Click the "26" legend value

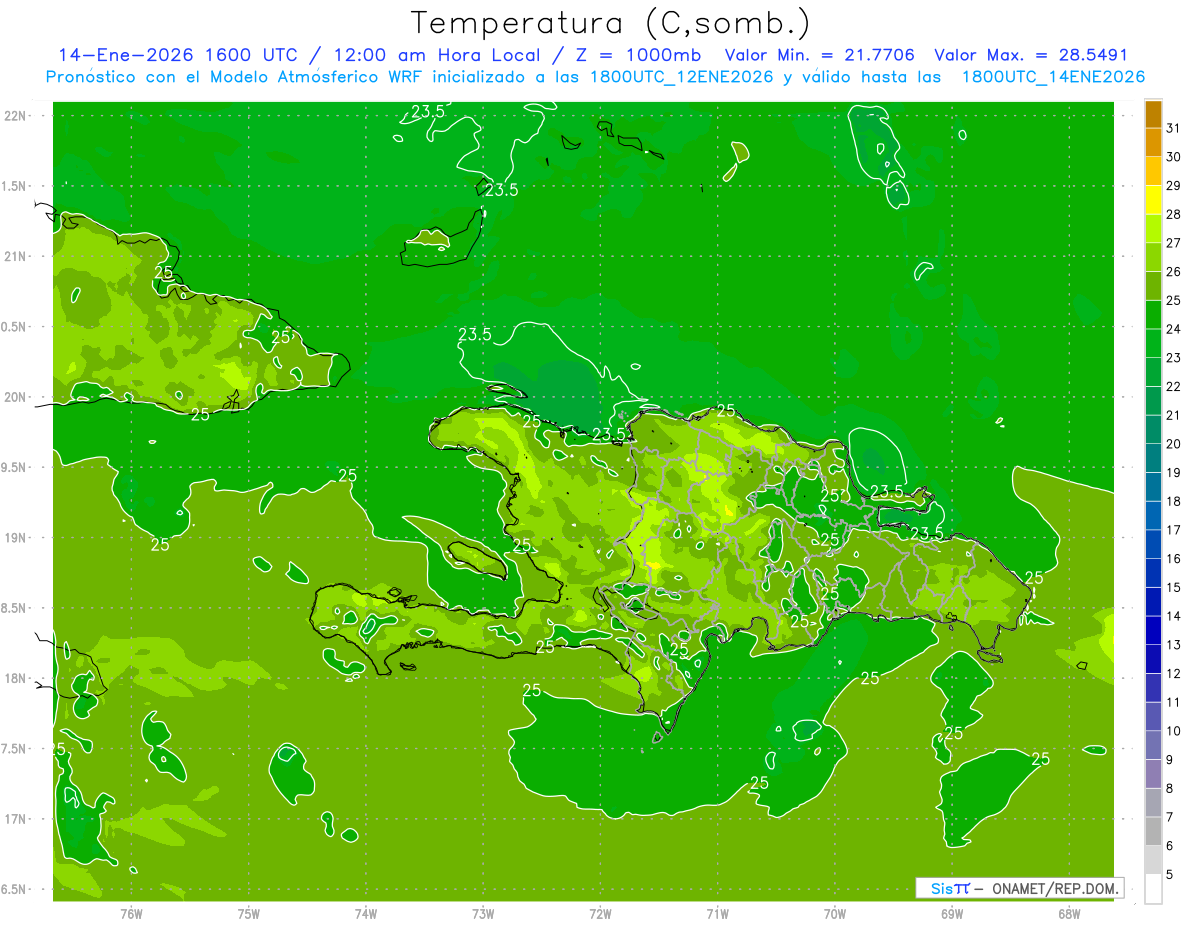[x=1174, y=272]
